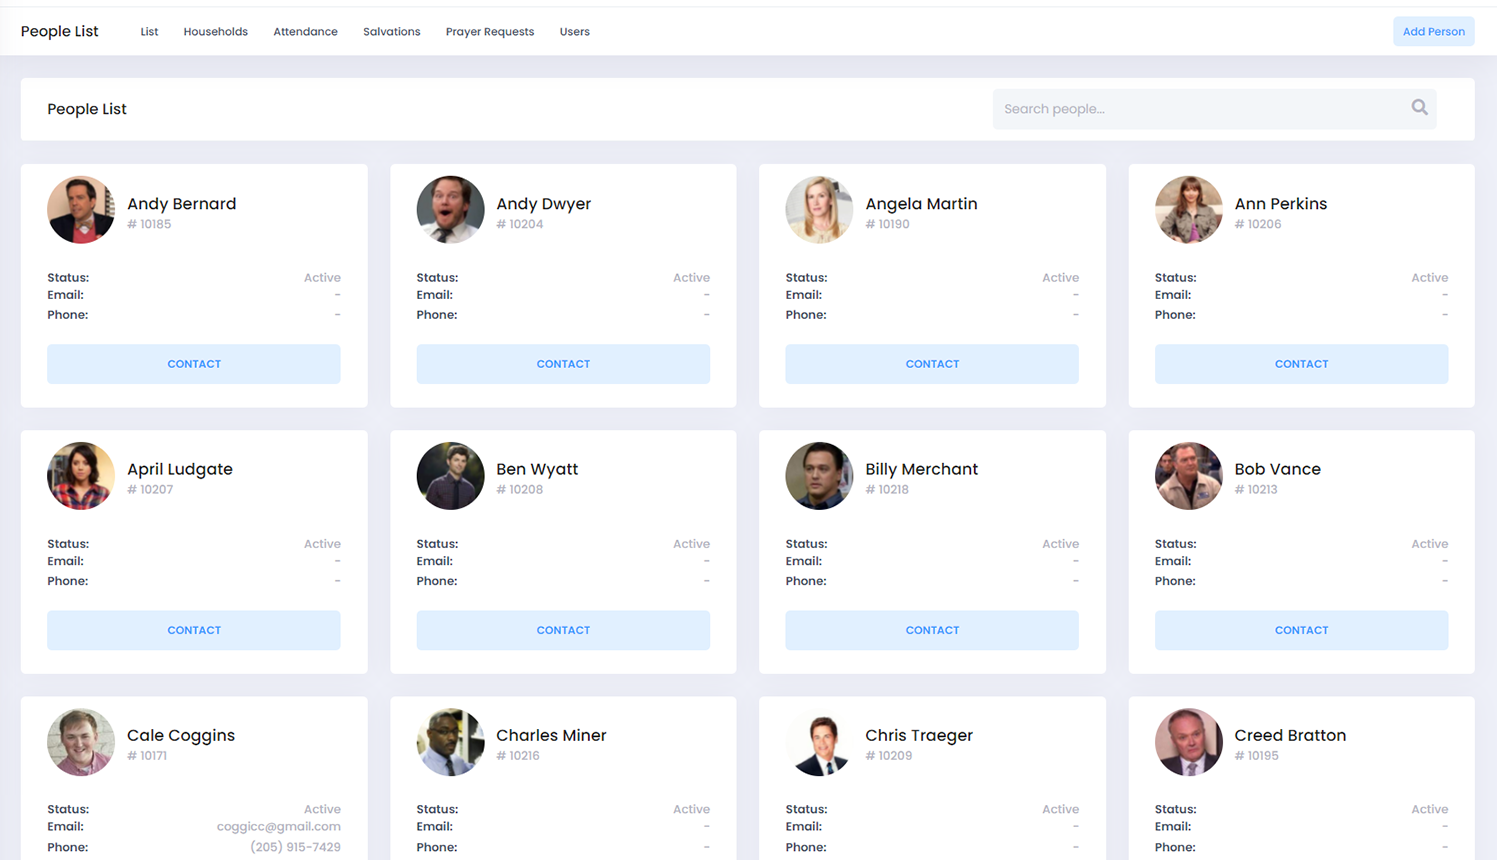Open Ann Perkins' avatar
Screen dimensions: 1500x860
coord(1188,210)
